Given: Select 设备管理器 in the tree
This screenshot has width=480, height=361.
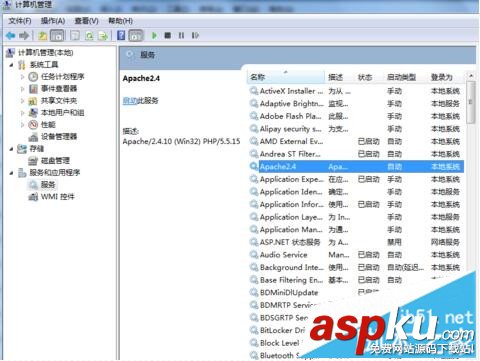Looking at the screenshot, I should pyautogui.click(x=59, y=137).
